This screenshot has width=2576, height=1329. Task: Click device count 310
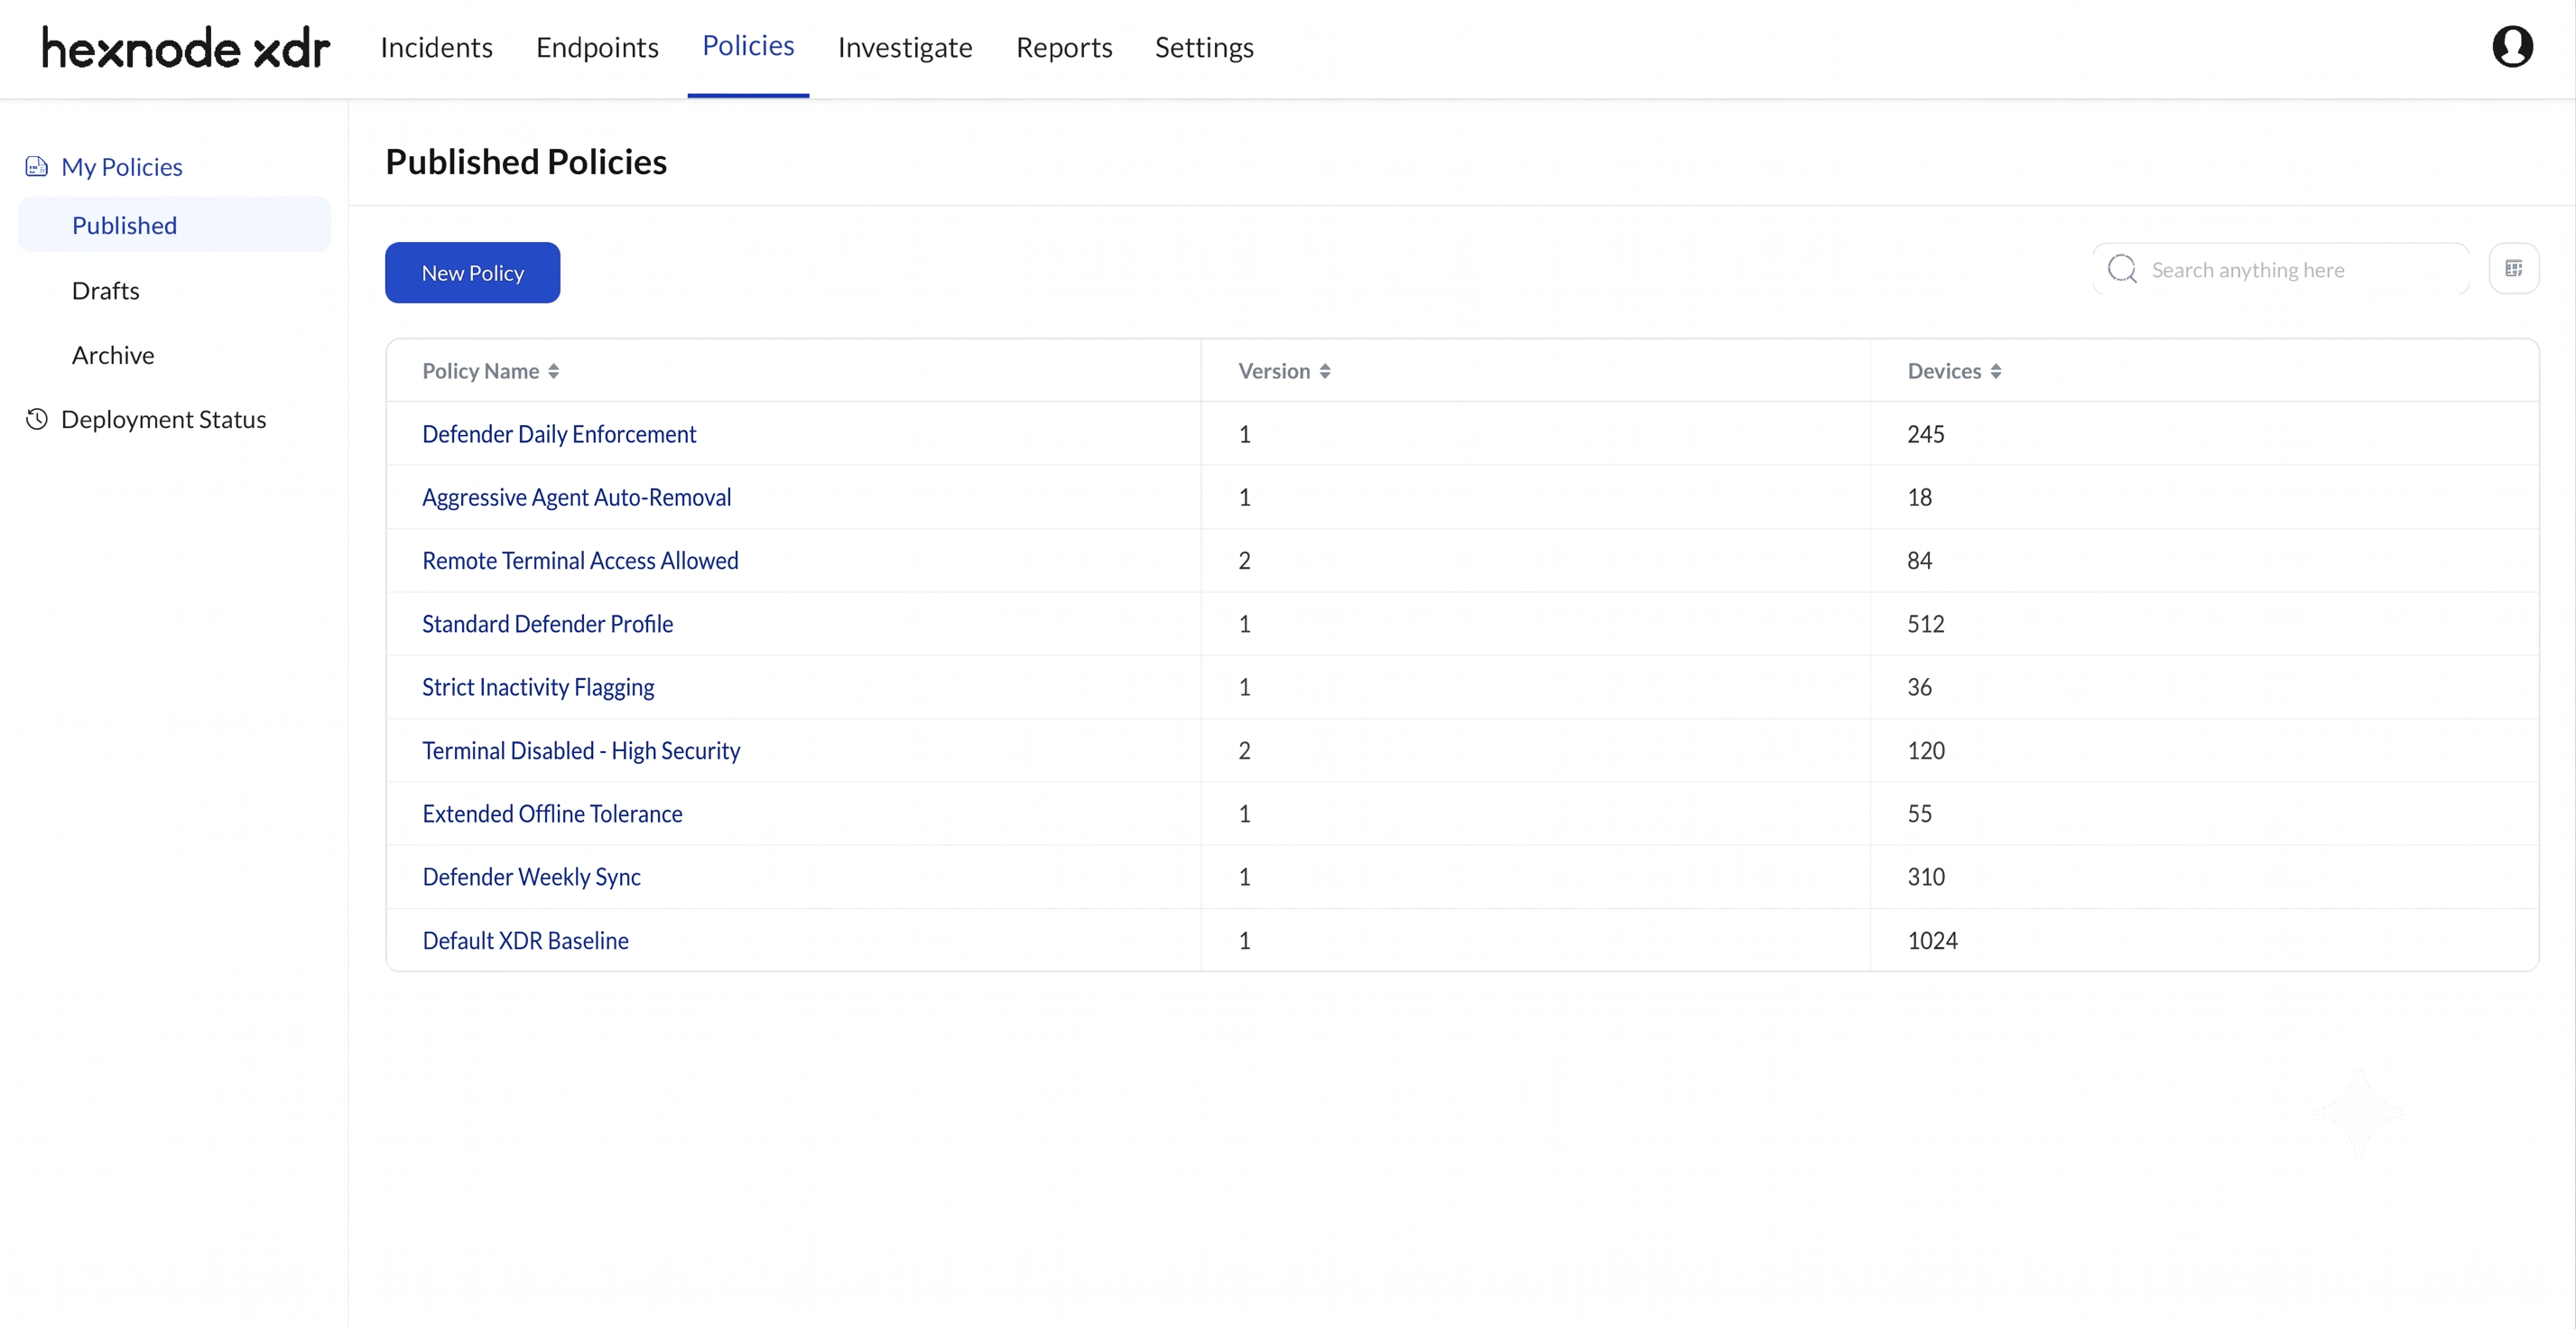[x=1925, y=877]
